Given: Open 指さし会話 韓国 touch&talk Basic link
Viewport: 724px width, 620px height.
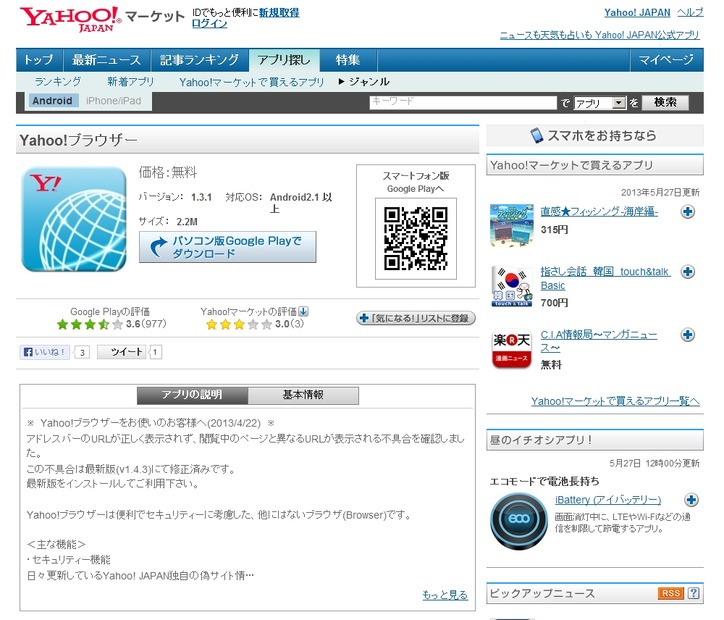Looking at the screenshot, I should pos(605,278).
